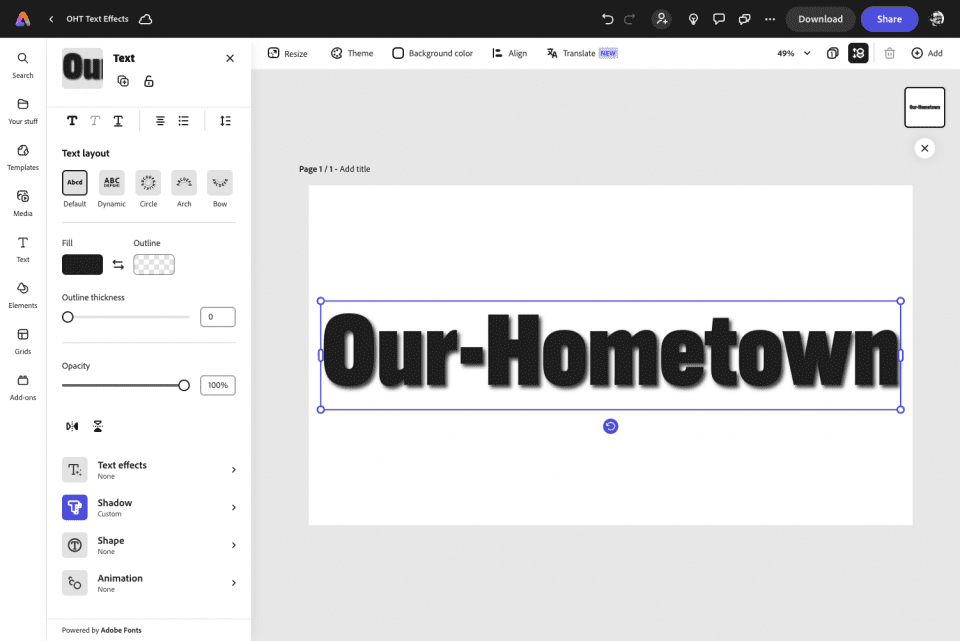Click the delete trash icon in the toolbar

889,53
